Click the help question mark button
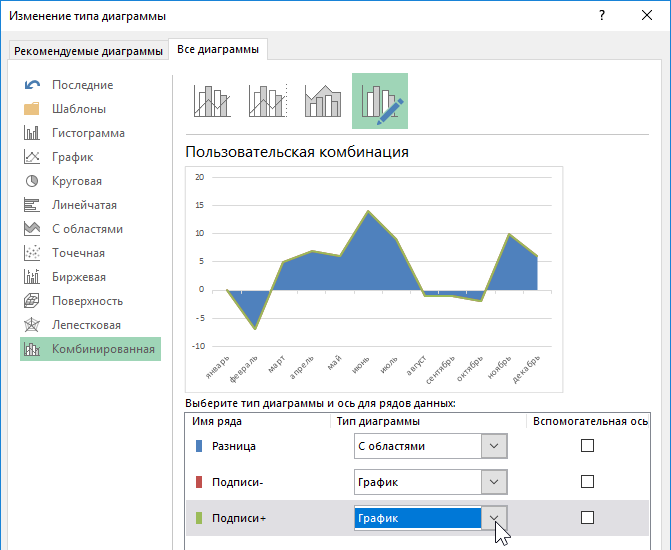 coord(602,16)
